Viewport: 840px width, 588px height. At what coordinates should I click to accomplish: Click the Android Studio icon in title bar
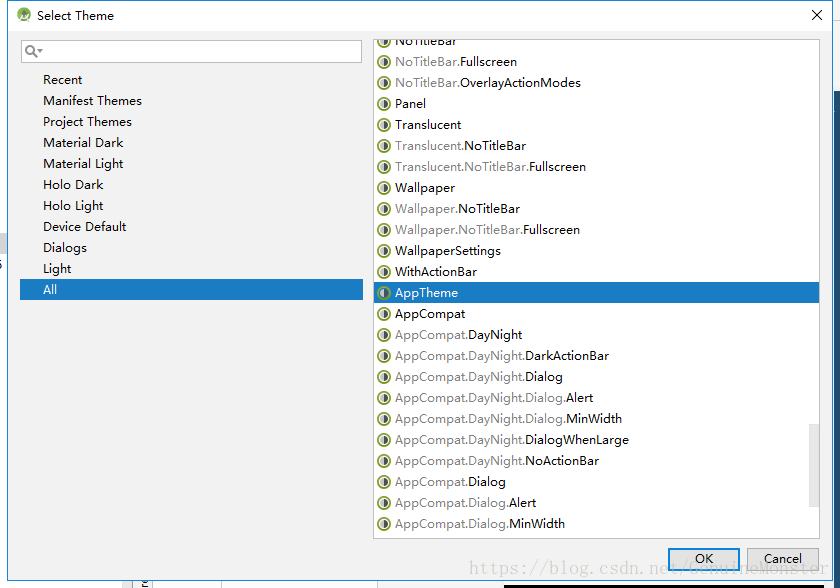click(x=24, y=15)
